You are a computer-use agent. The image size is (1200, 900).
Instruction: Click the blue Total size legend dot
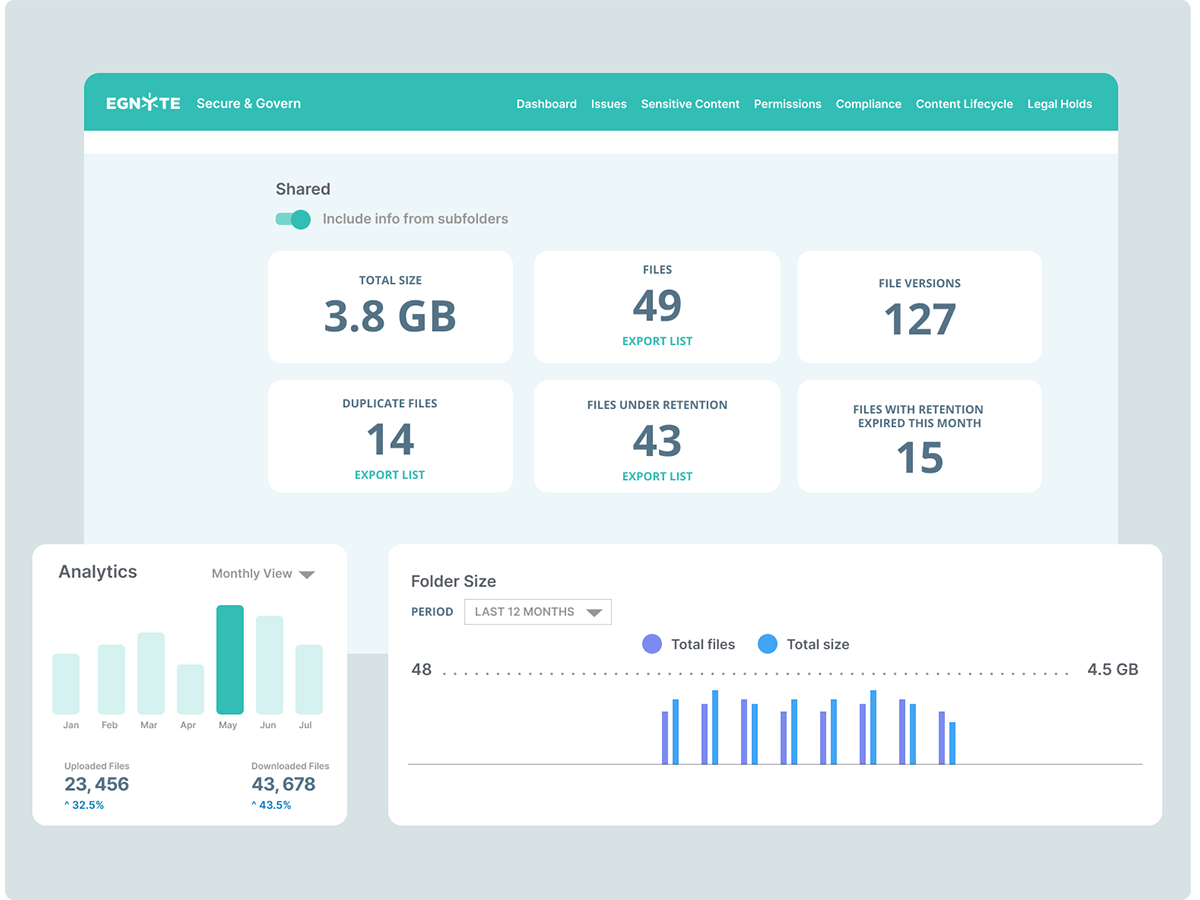767,644
